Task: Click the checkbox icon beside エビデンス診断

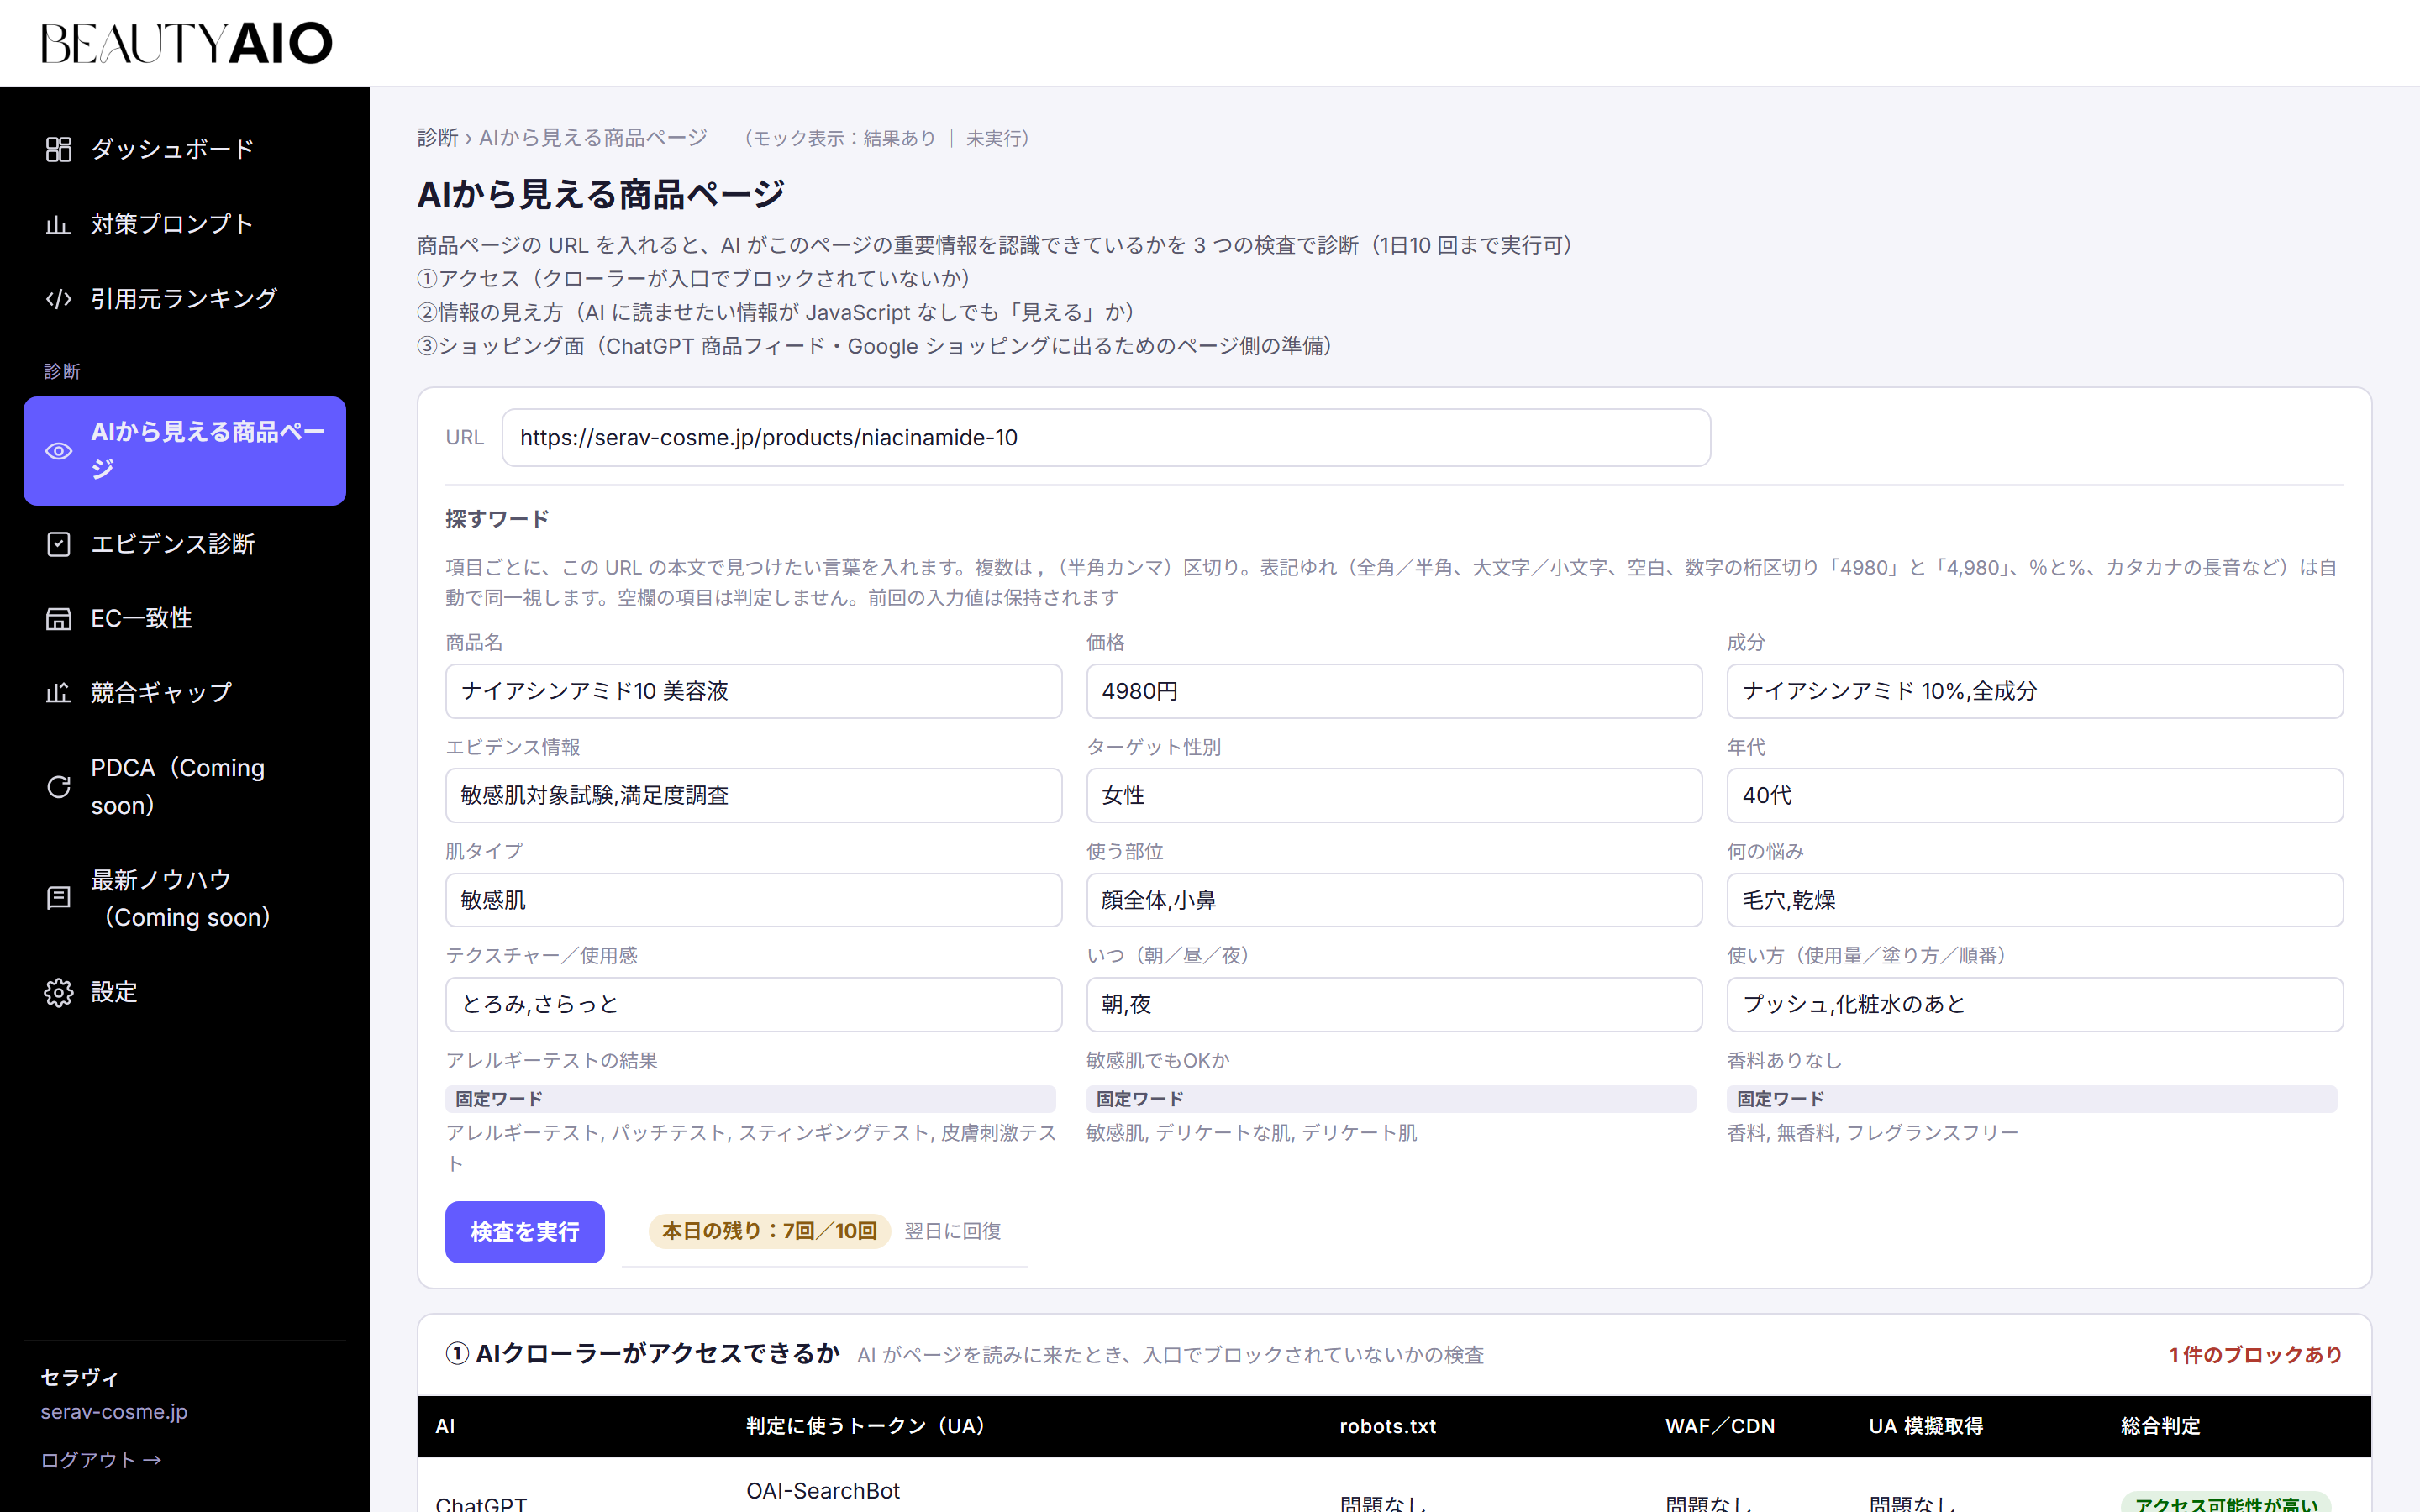Action: tap(59, 544)
